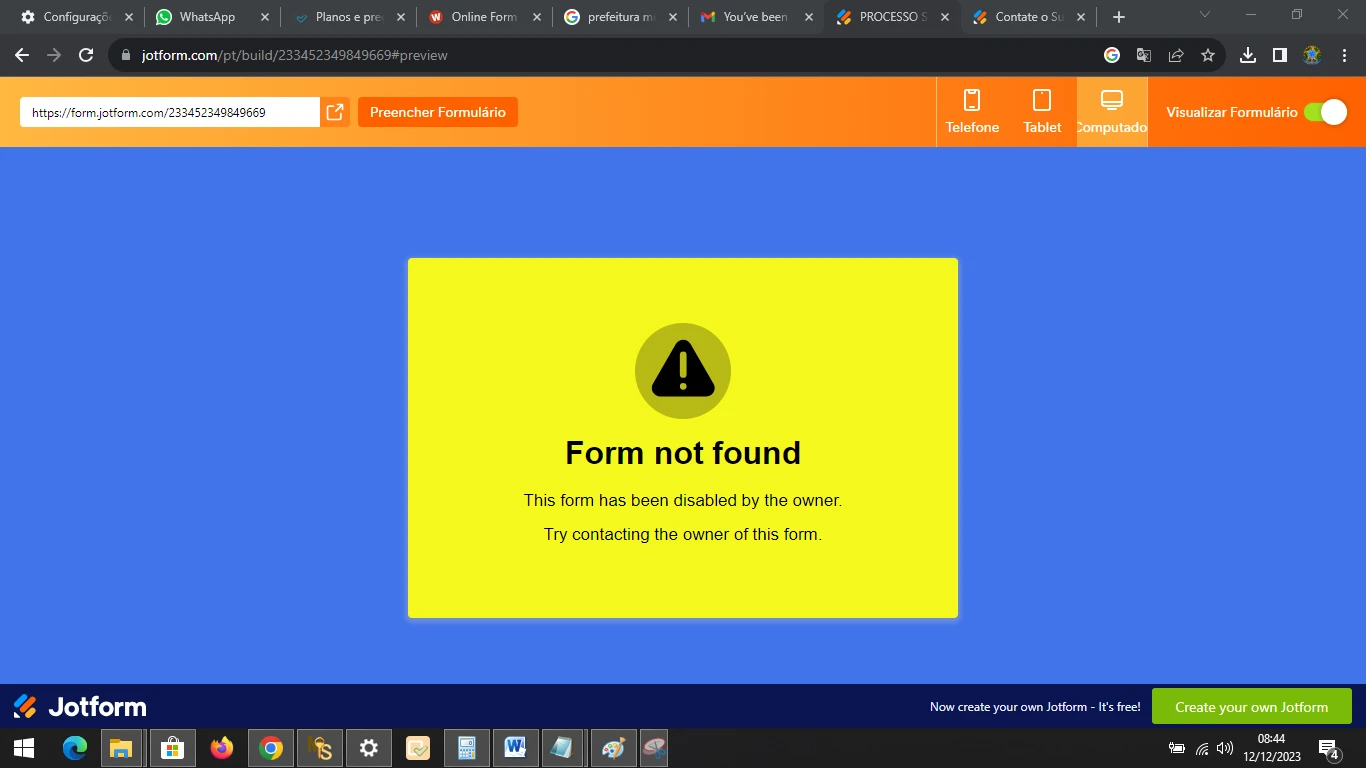This screenshot has height=768, width=1366.
Task: Click Create your own Jotform button
Action: [x=1251, y=706]
